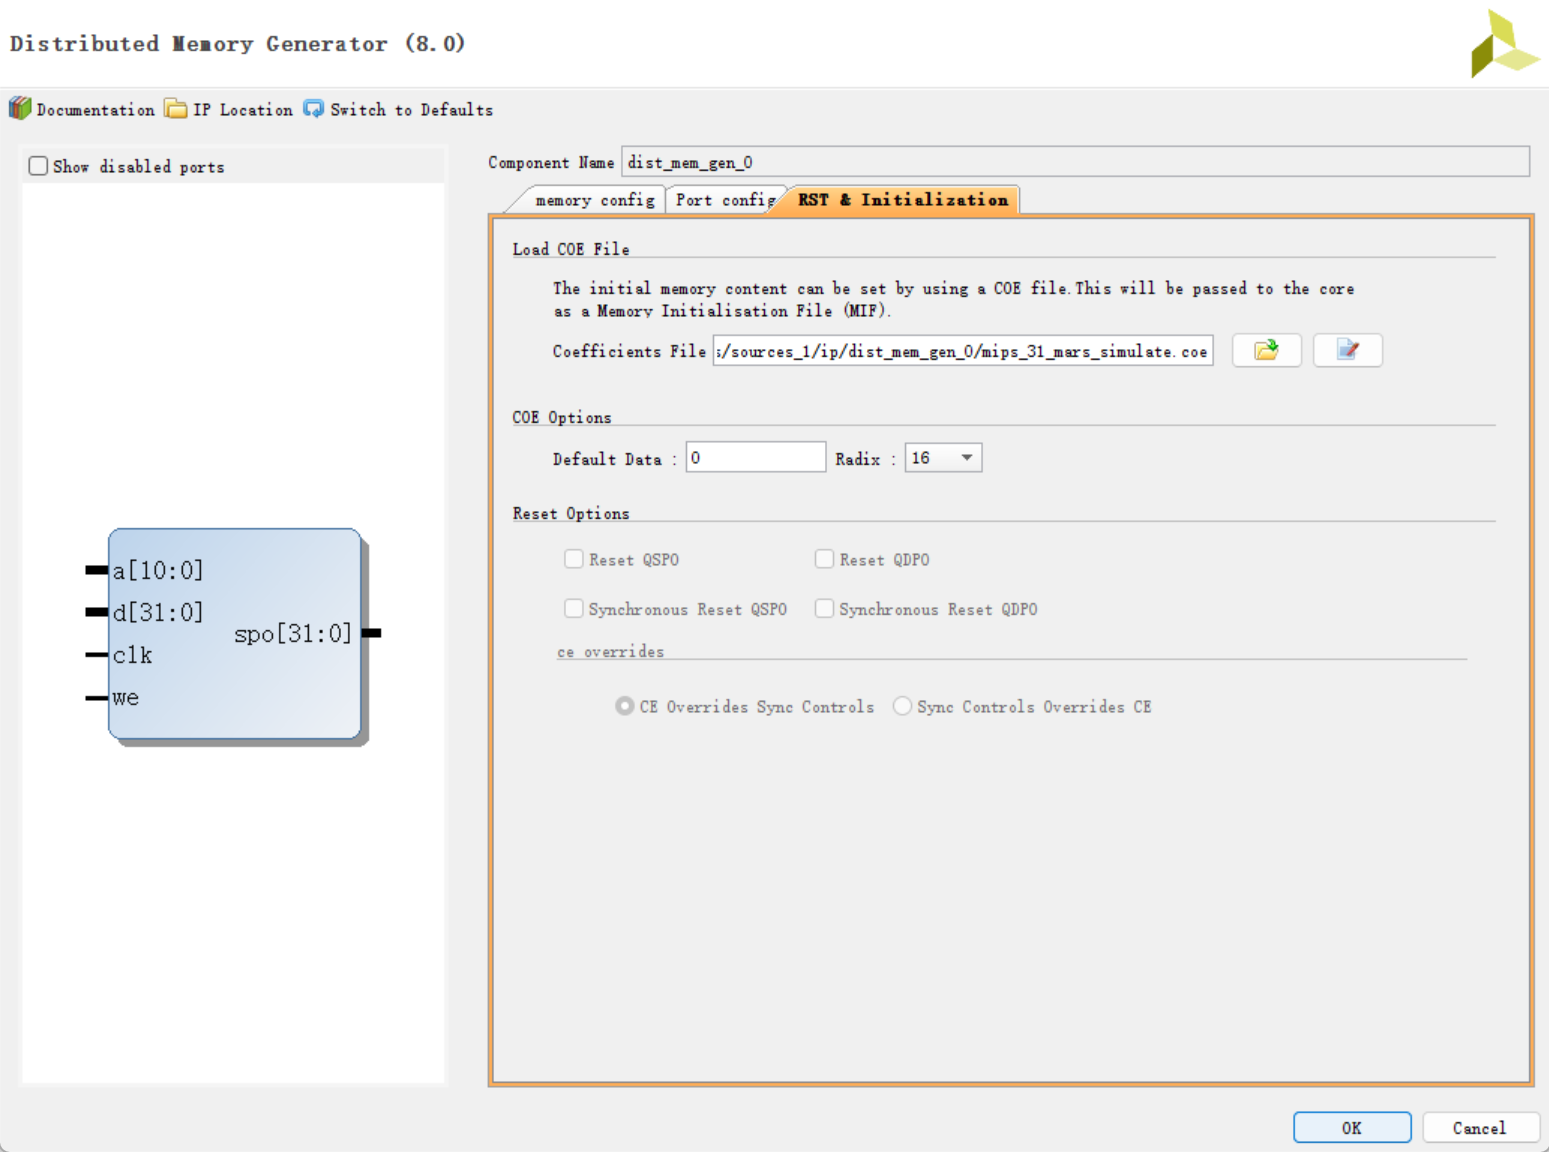Click Switch to Defaults label
This screenshot has width=1549, height=1152.
[x=412, y=110]
